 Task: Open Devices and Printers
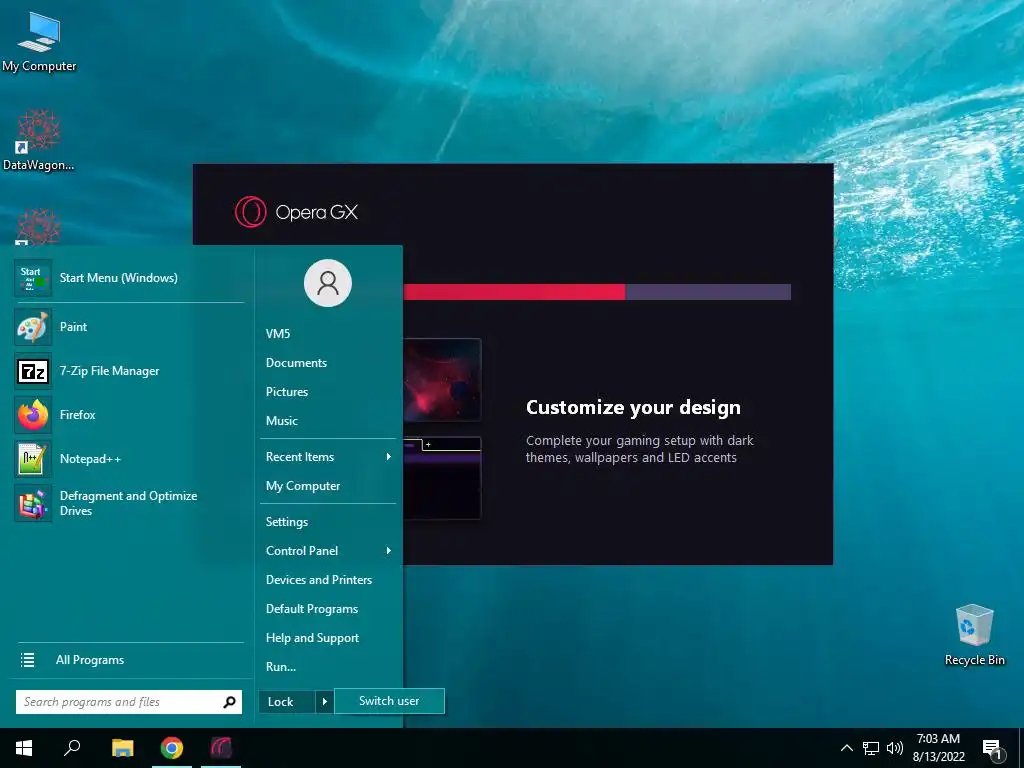coord(328,580)
